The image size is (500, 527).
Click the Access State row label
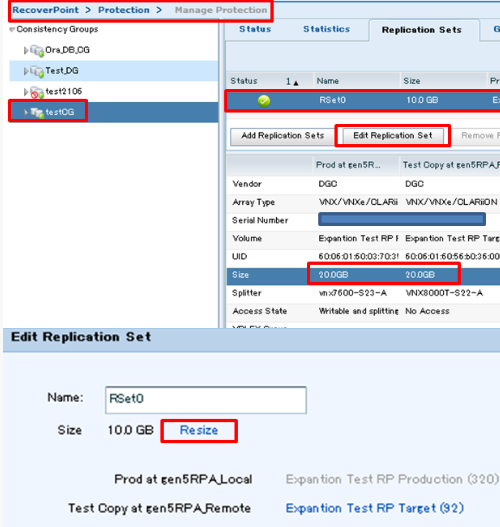coord(259,311)
